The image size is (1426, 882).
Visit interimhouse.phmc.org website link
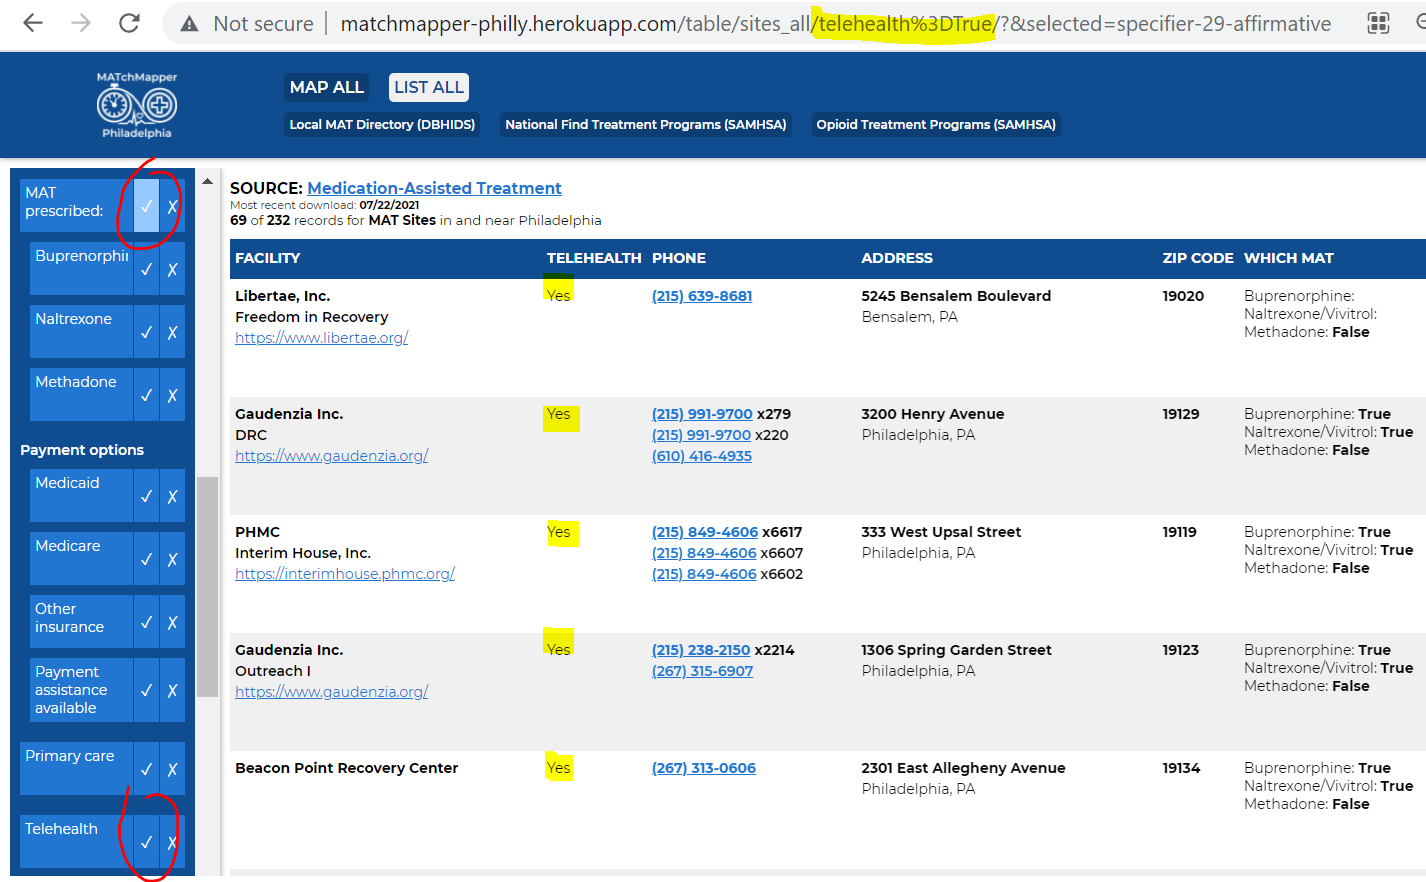coord(345,574)
